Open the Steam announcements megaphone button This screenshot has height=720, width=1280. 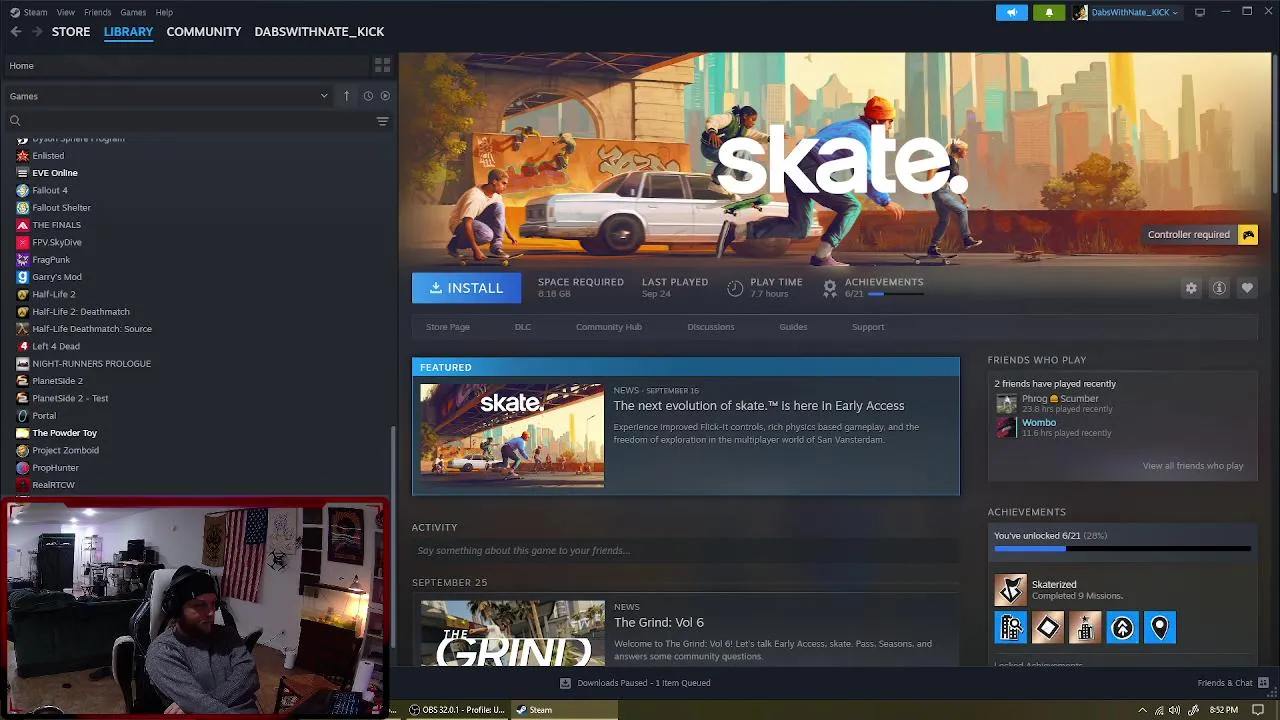(x=1011, y=12)
